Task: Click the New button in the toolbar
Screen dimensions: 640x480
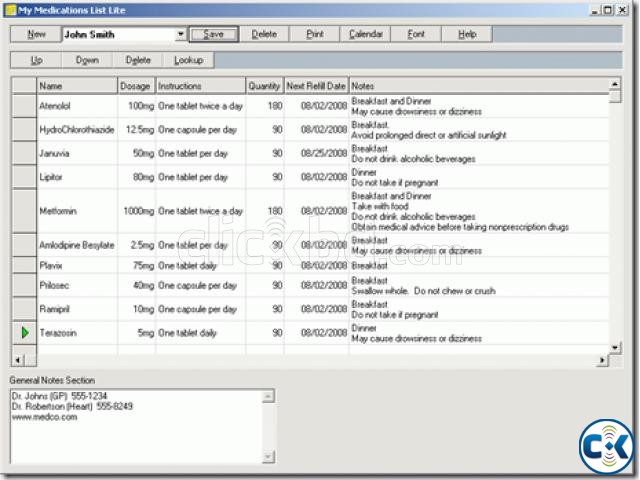Action: coord(37,34)
